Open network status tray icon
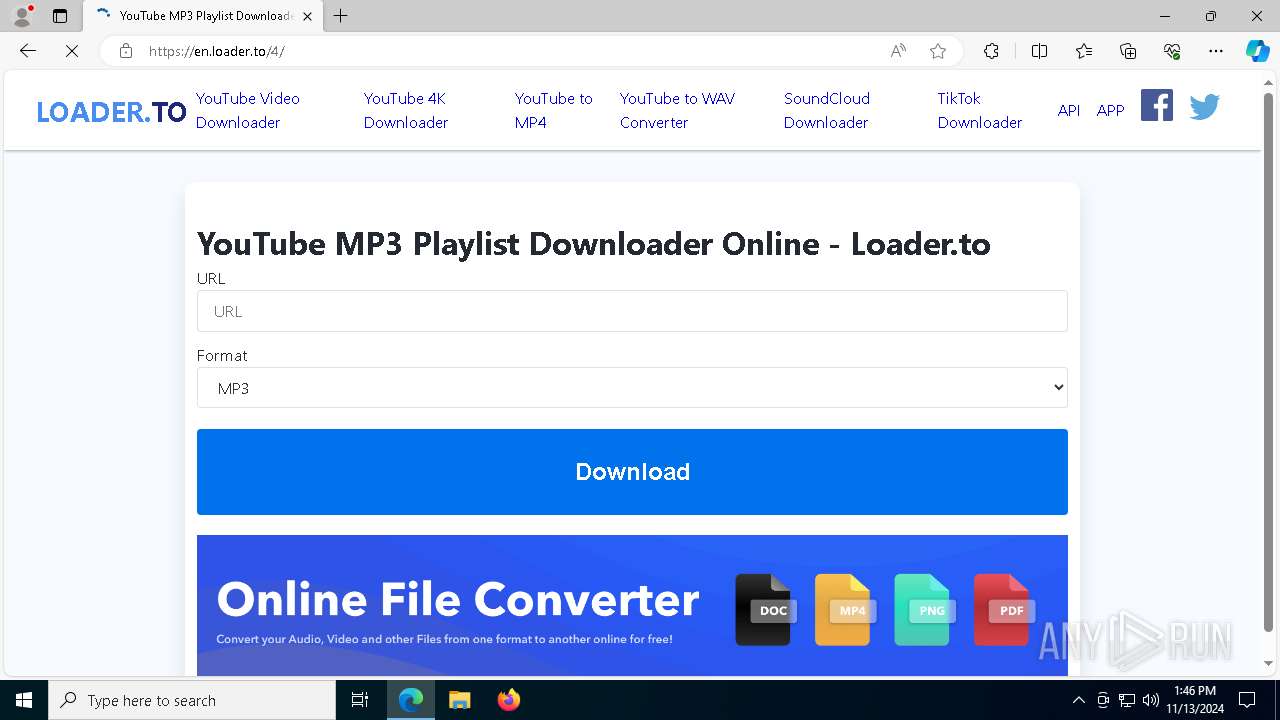1280x720 pixels. pyautogui.click(x=1127, y=700)
